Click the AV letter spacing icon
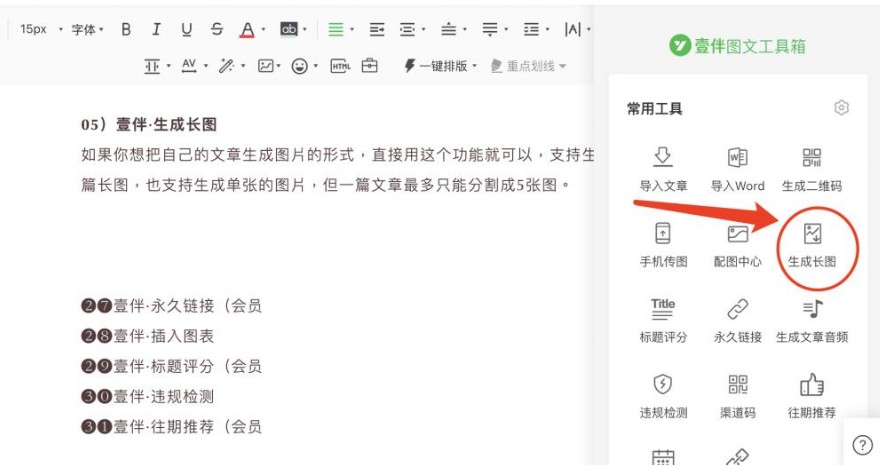Image resolution: width=880 pixels, height=466 pixels. pos(189,66)
